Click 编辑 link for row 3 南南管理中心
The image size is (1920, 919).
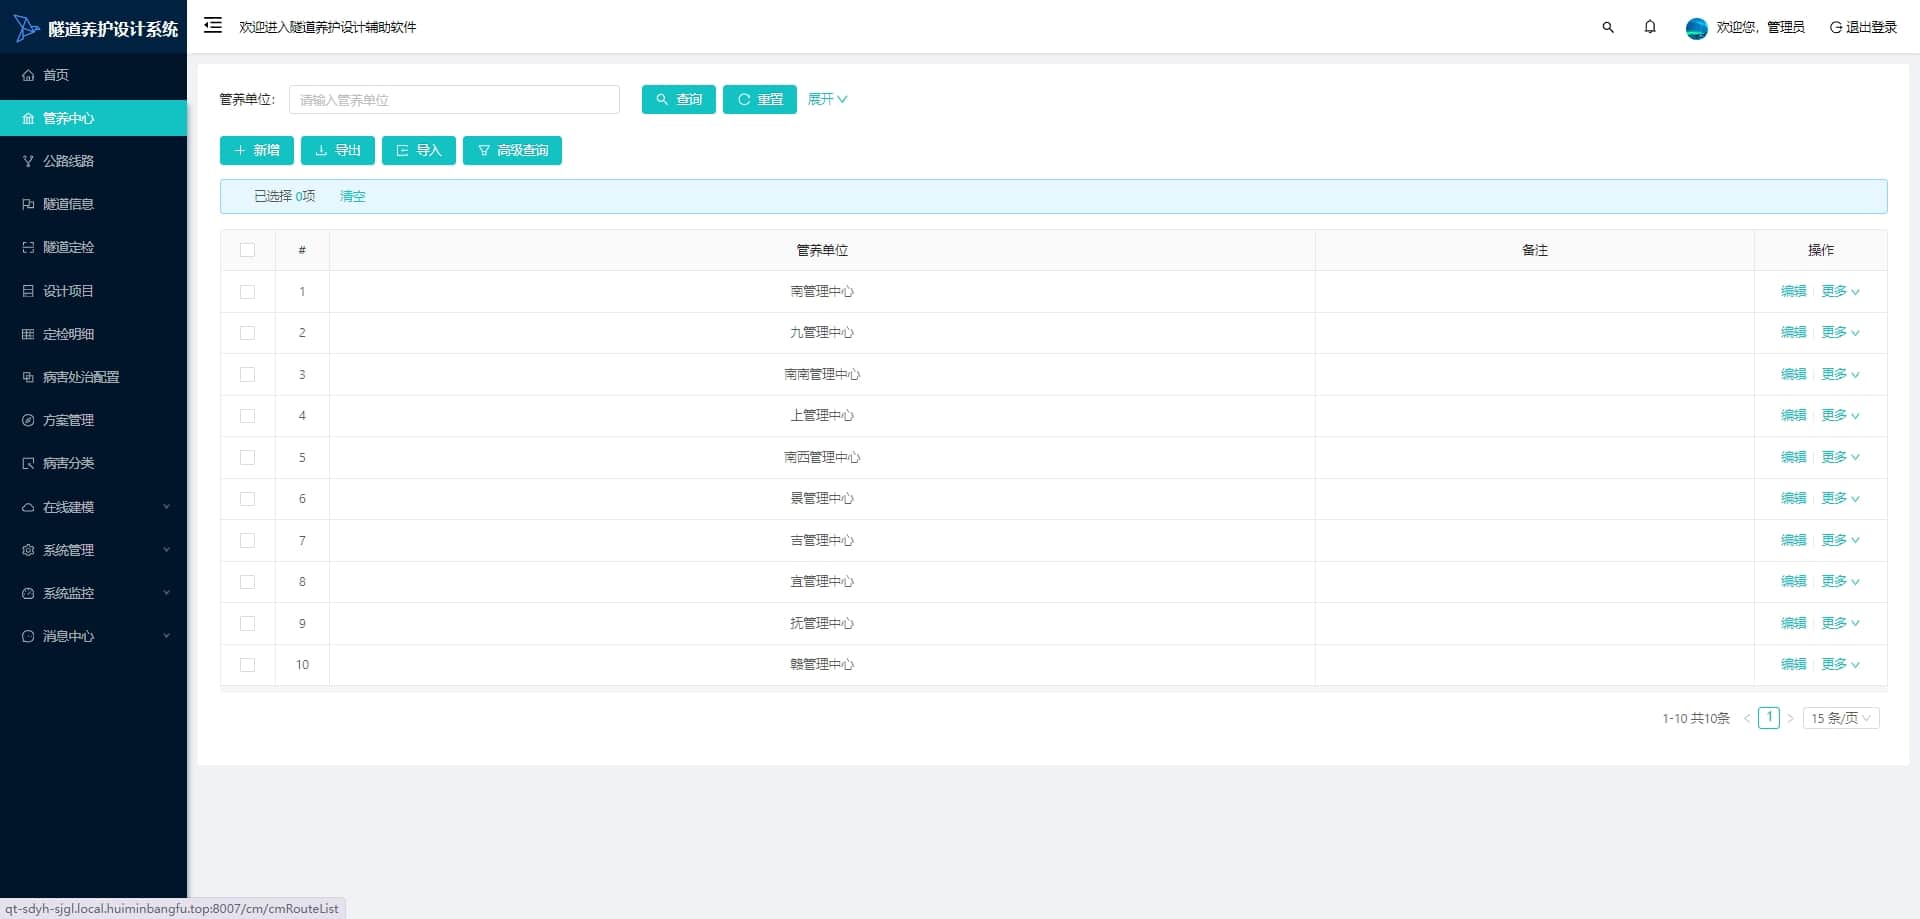coord(1794,374)
